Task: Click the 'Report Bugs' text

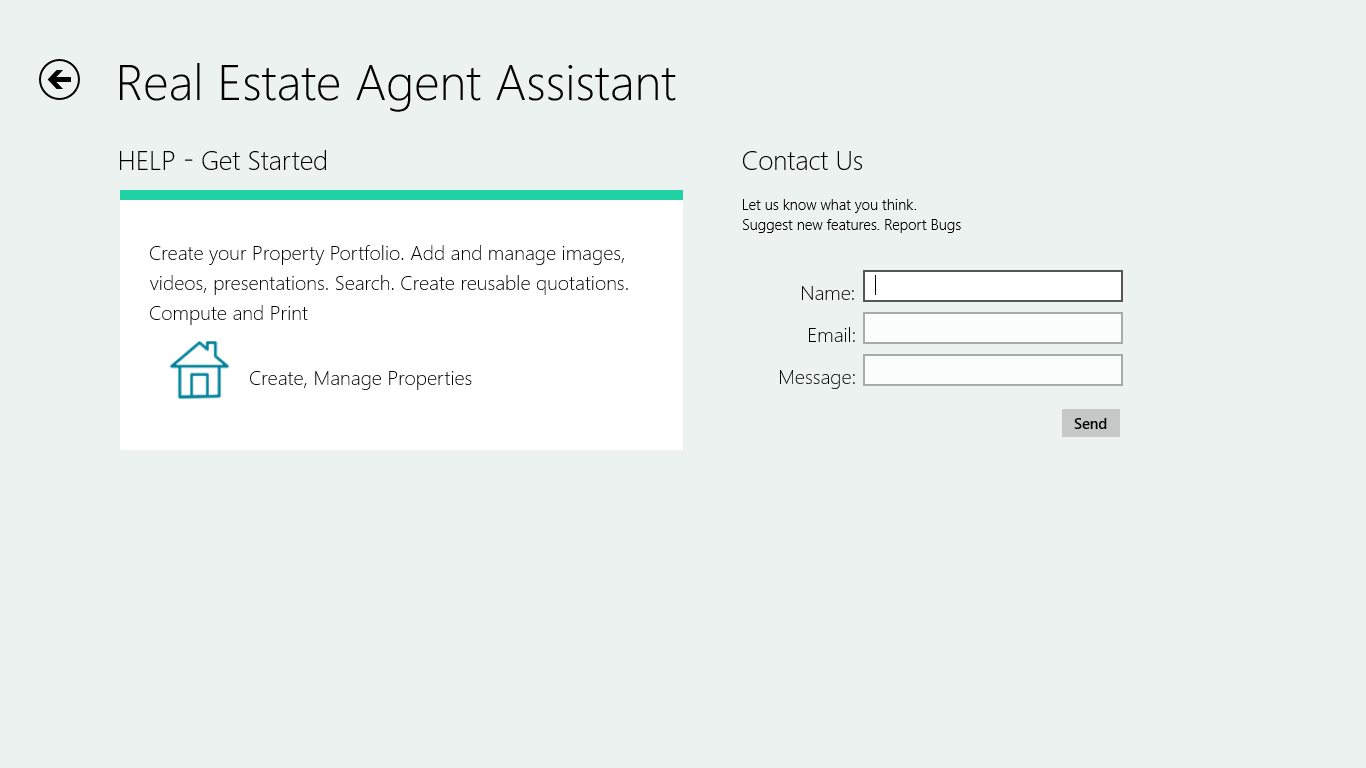Action: (x=922, y=225)
